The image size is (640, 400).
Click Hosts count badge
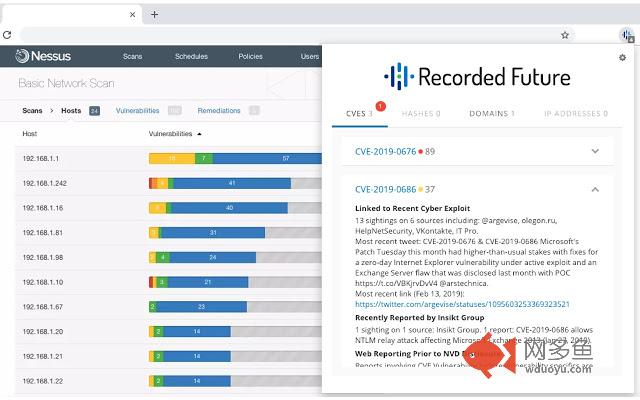tap(94, 111)
